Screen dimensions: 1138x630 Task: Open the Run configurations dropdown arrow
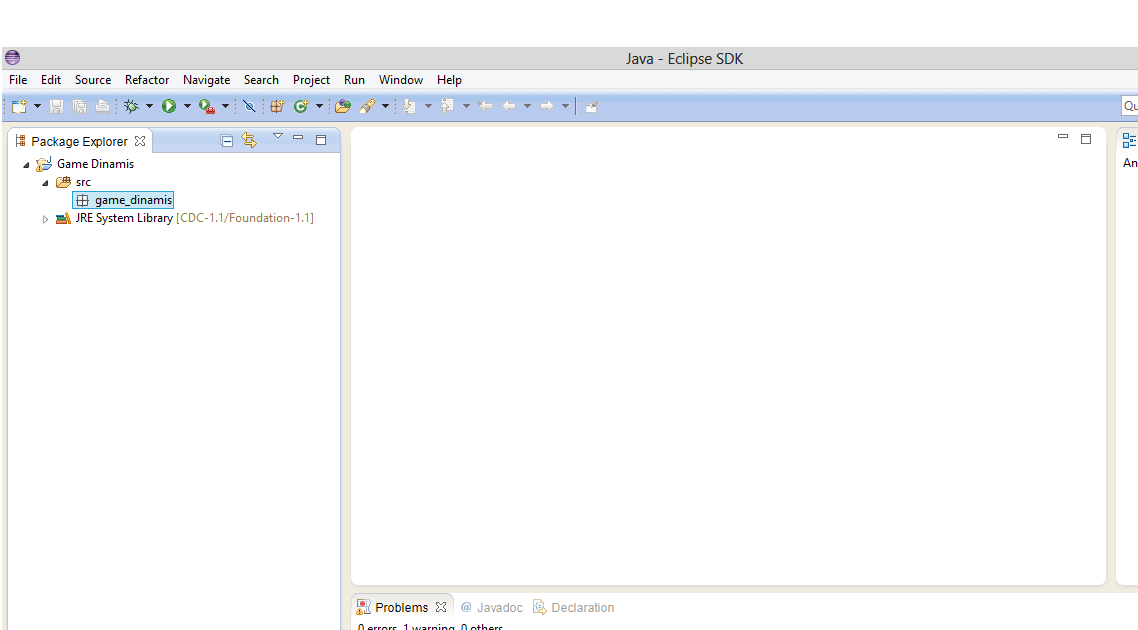(x=187, y=107)
